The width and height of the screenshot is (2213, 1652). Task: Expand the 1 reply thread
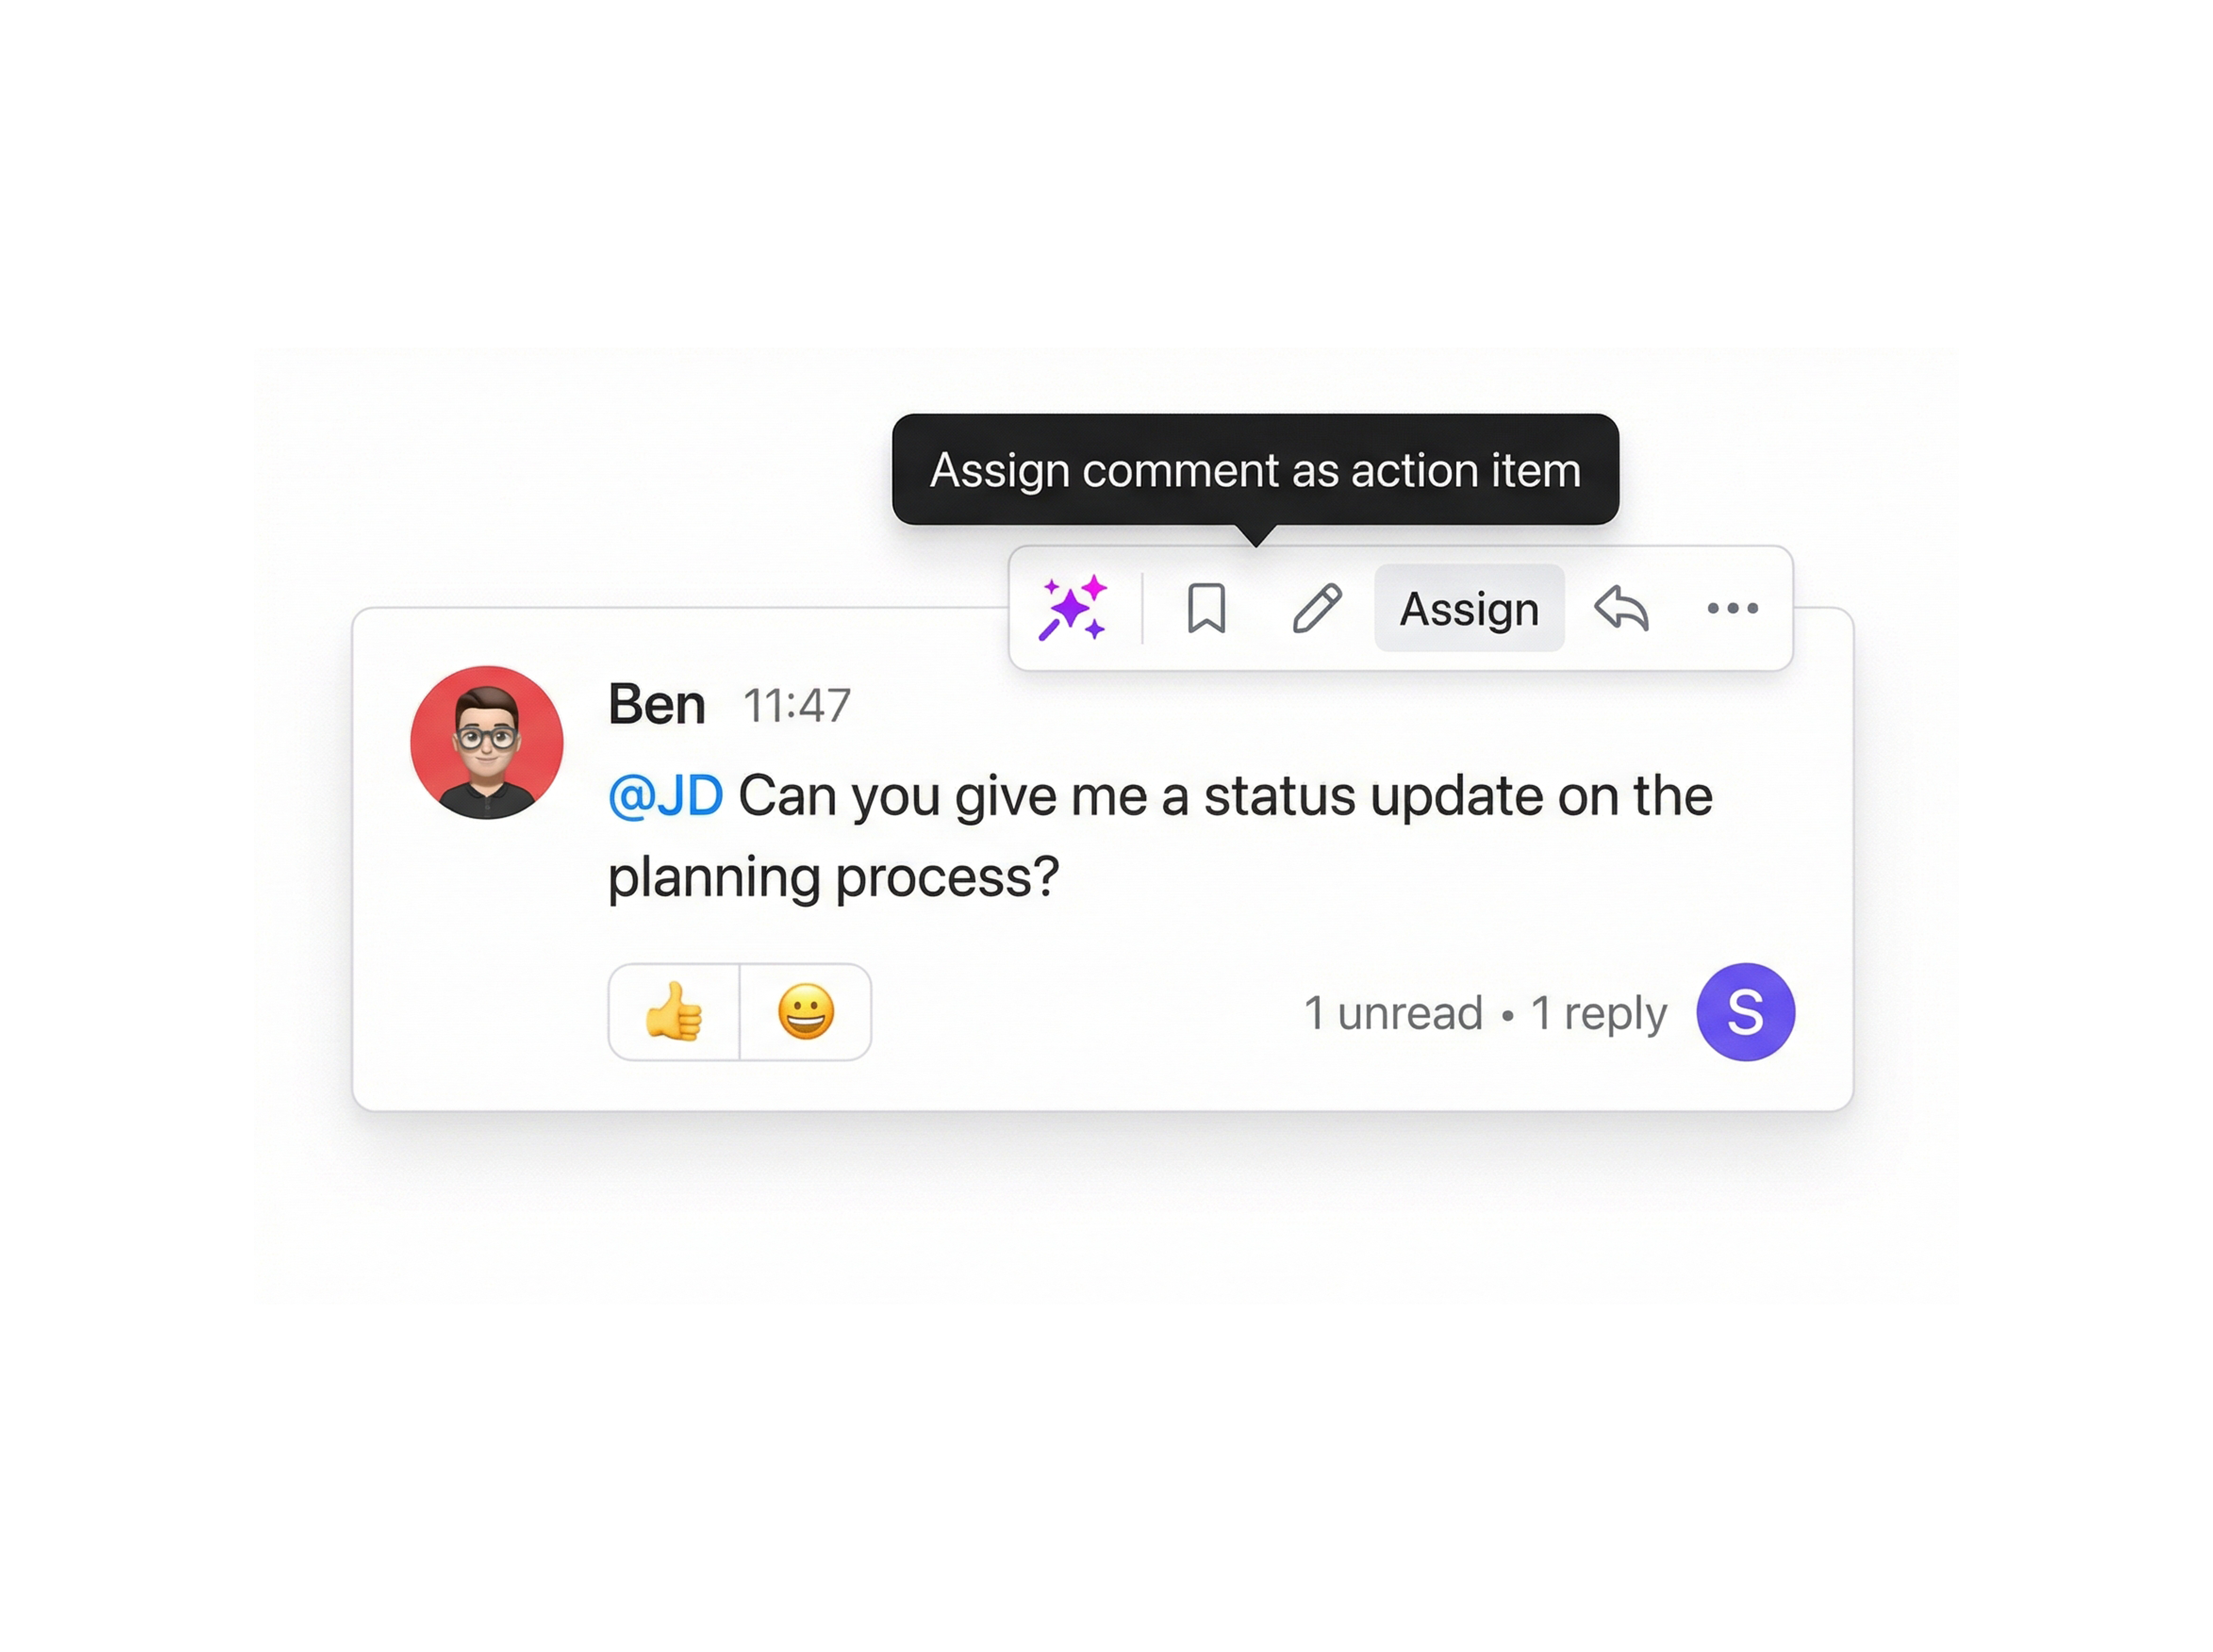[1598, 1012]
